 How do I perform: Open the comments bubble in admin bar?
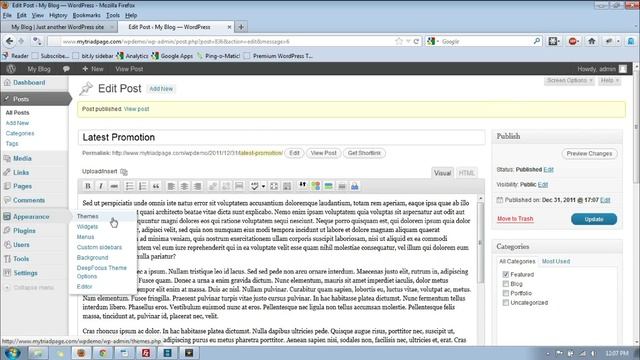click(x=66, y=69)
